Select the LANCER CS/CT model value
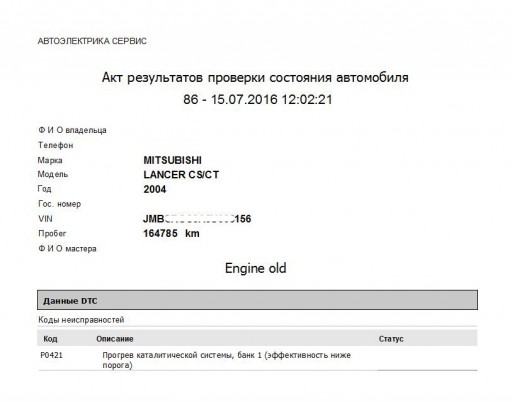This screenshot has width=512, height=402. coord(181,175)
